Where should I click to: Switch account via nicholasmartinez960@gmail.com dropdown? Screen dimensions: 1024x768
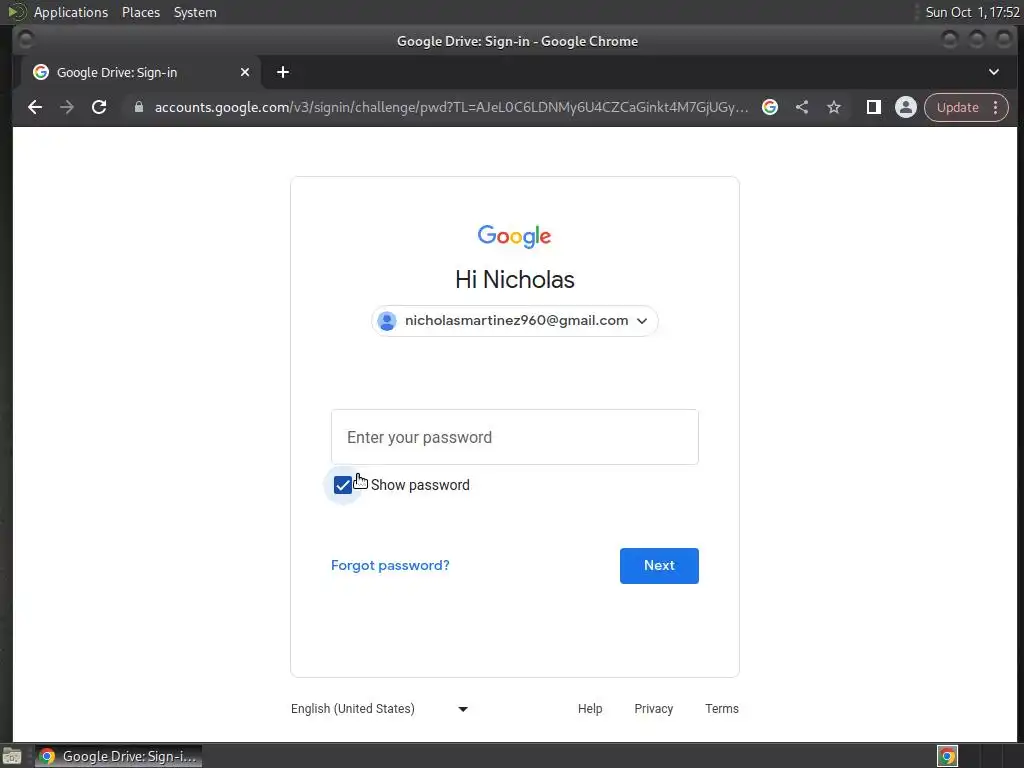[x=515, y=321]
